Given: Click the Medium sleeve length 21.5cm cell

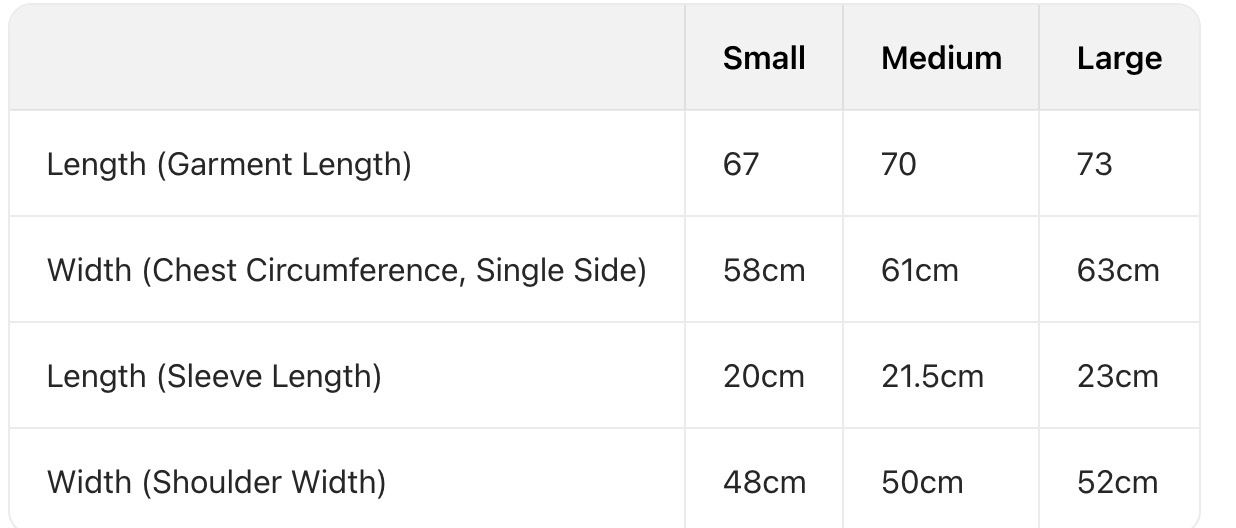Looking at the screenshot, I should point(932,376).
